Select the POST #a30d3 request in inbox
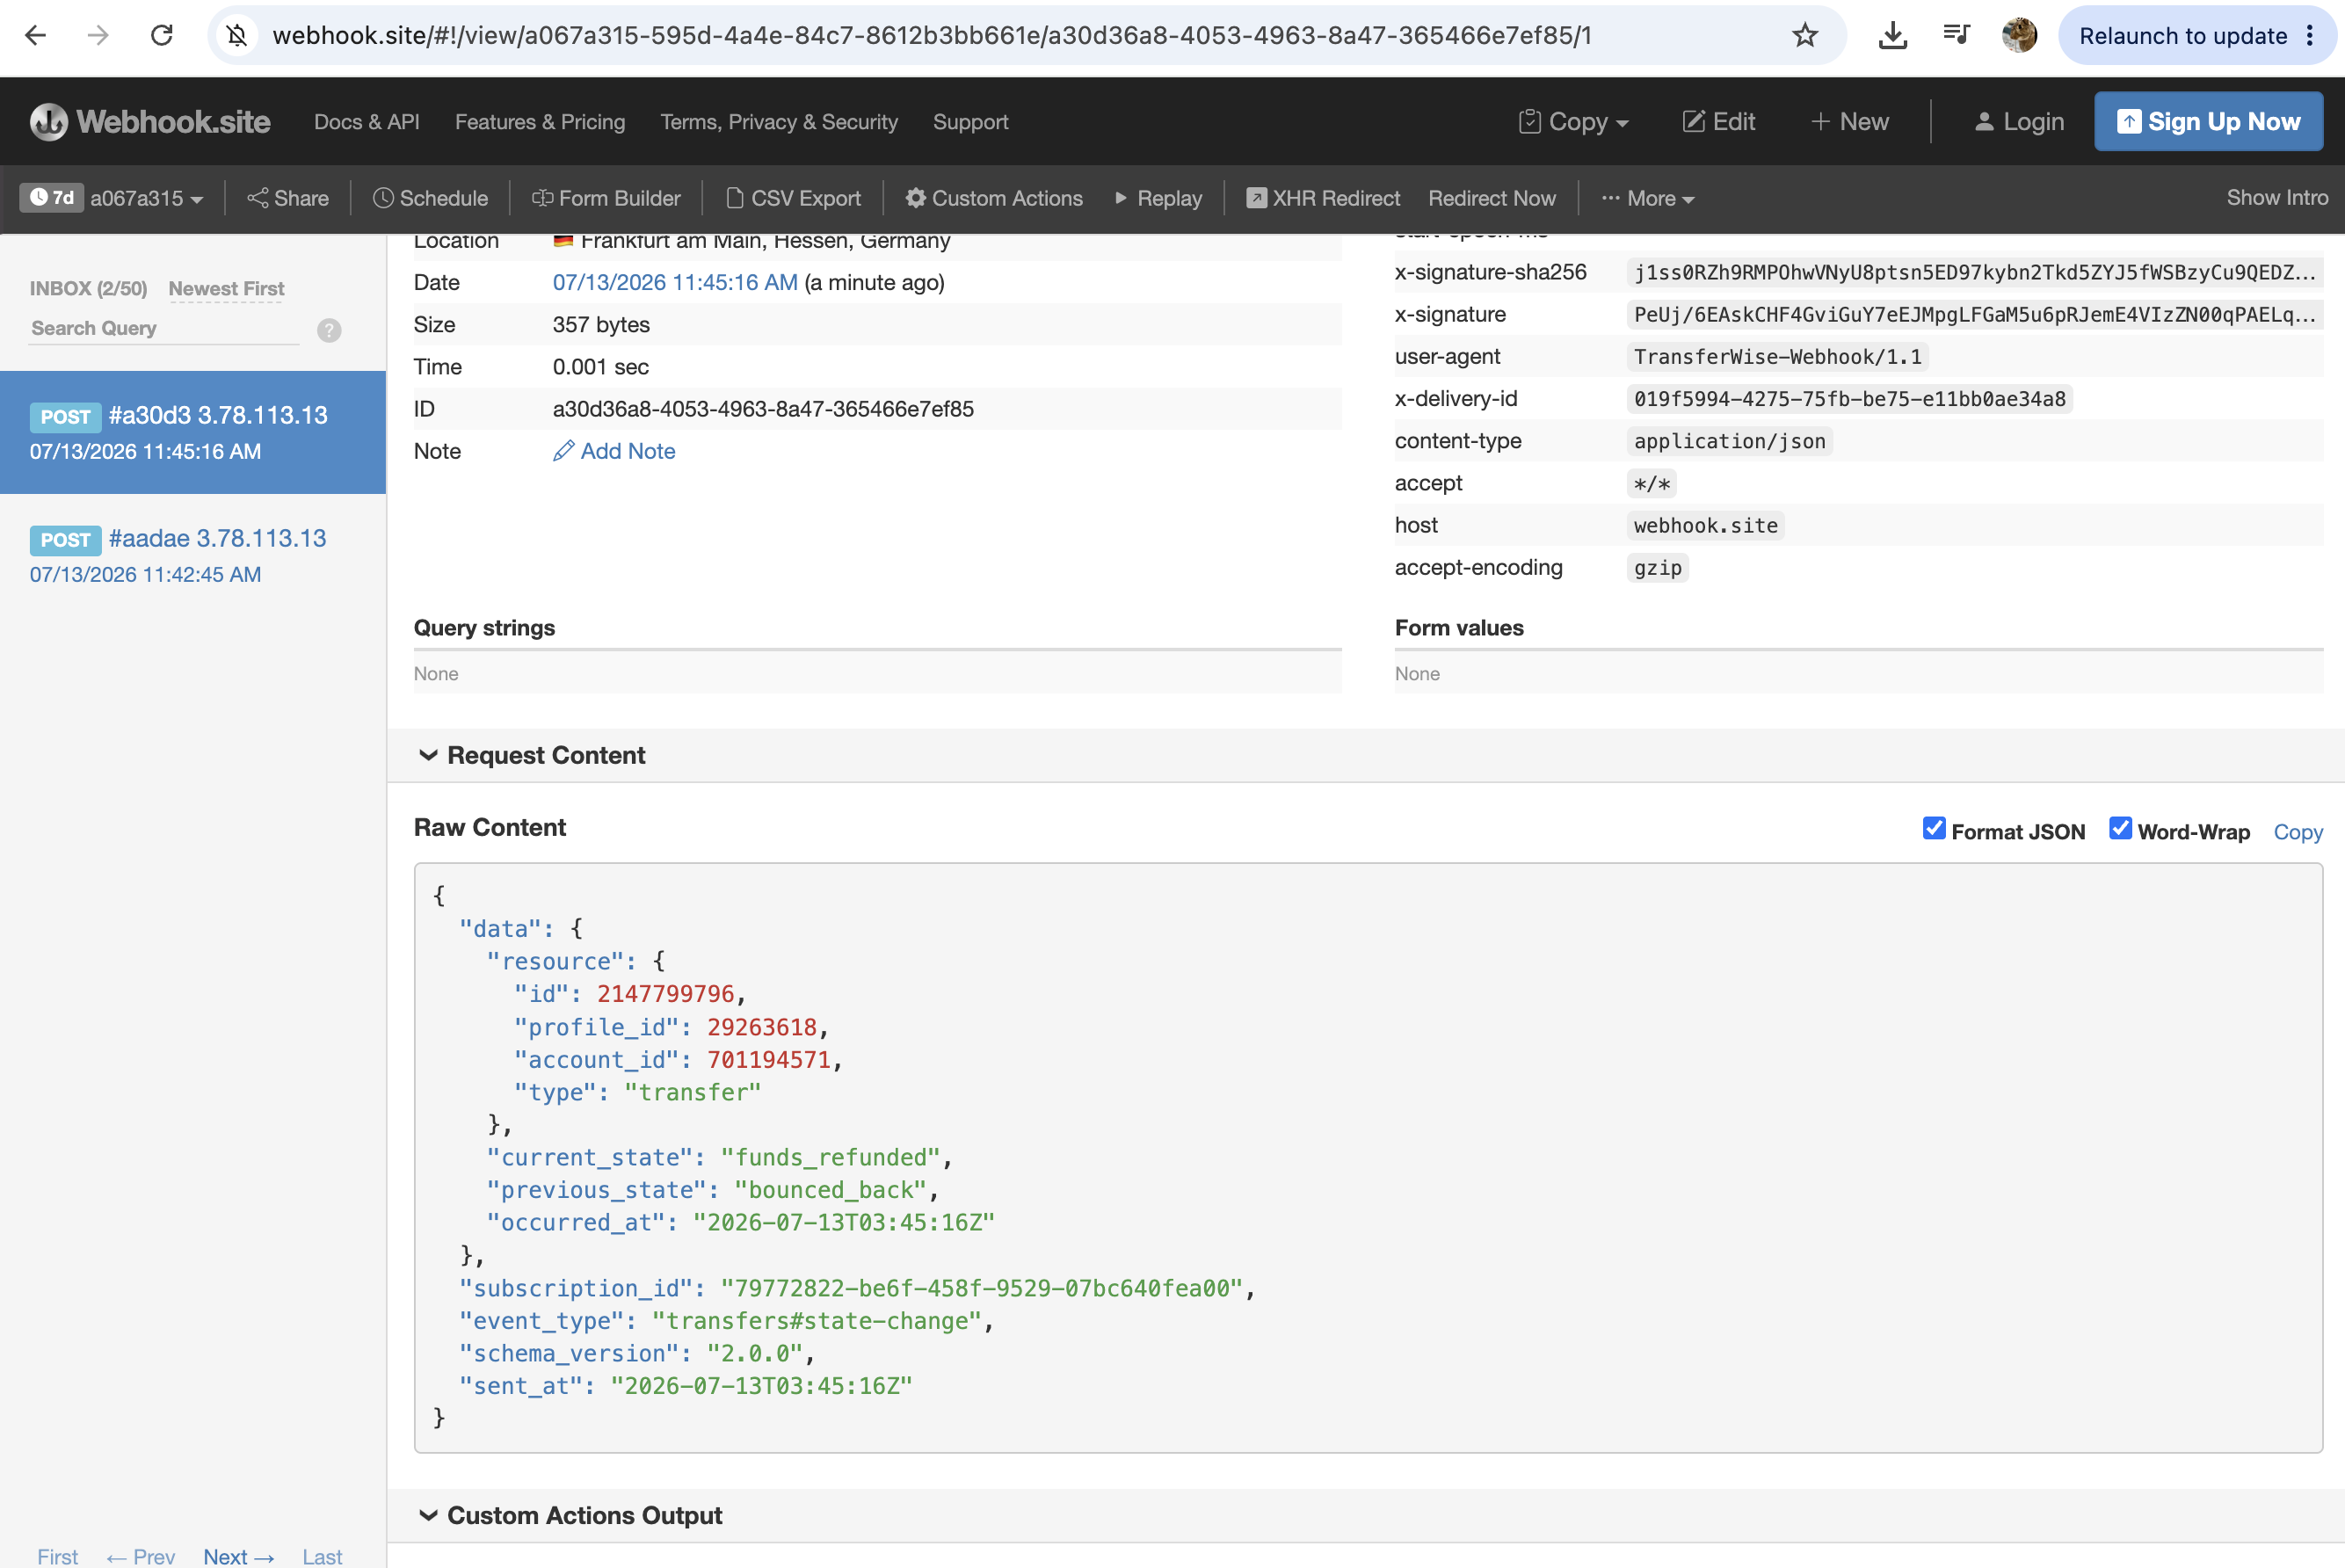Screen dimensions: 2345x1568 tap(193, 432)
